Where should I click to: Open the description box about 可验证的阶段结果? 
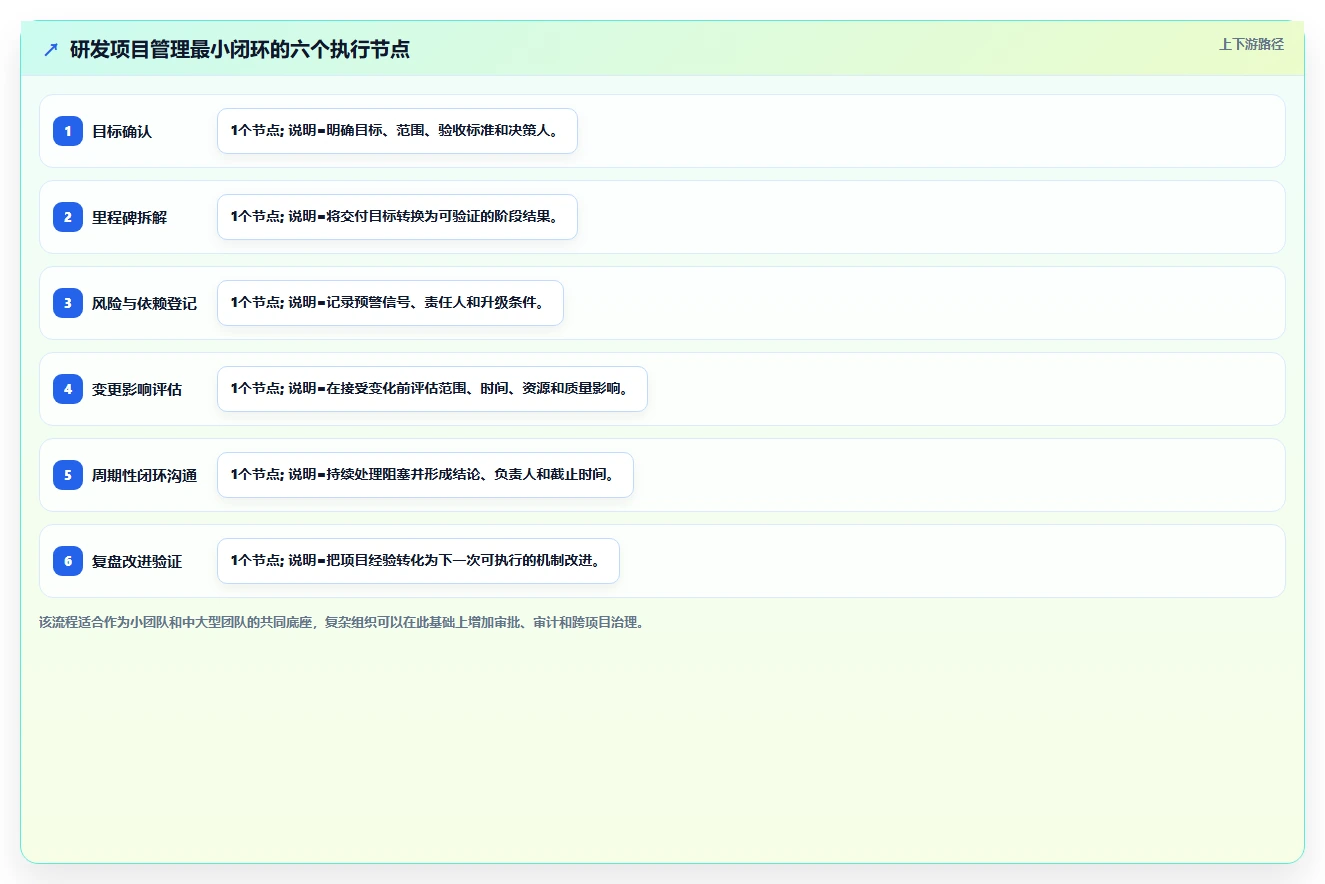point(397,217)
